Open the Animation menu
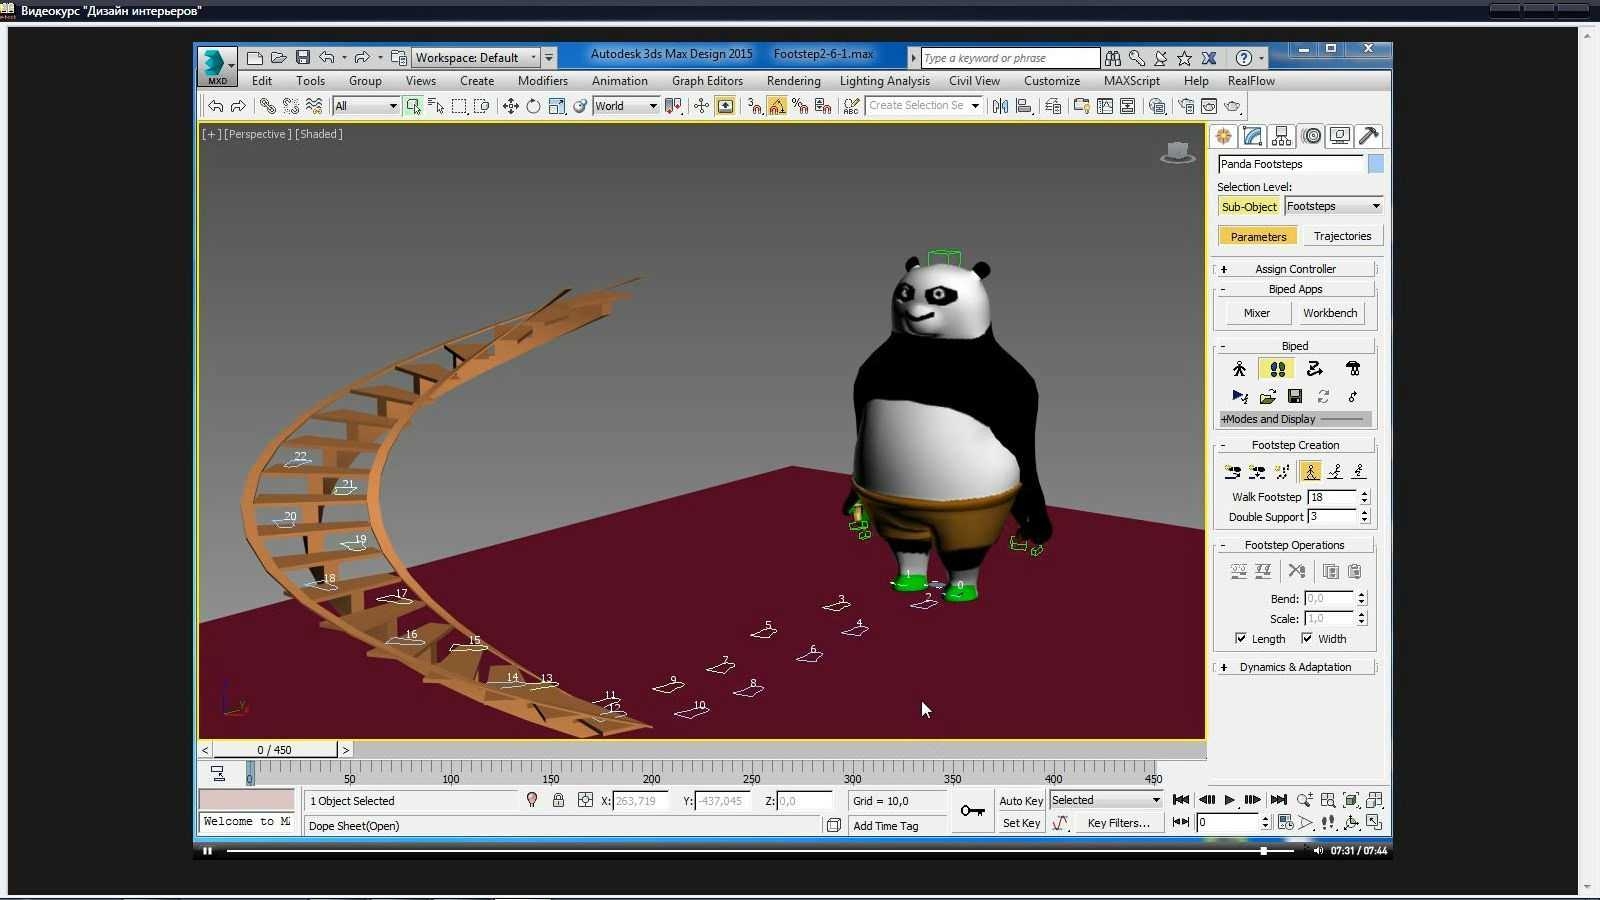Viewport: 1600px width, 900px height. point(620,81)
